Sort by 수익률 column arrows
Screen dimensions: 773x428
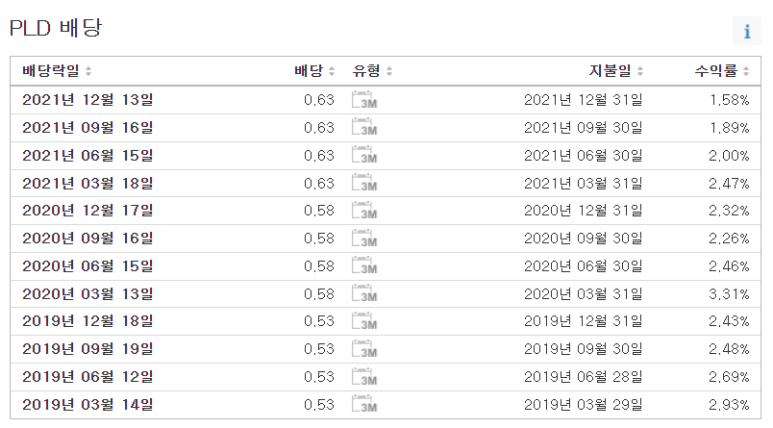pyautogui.click(x=746, y=71)
